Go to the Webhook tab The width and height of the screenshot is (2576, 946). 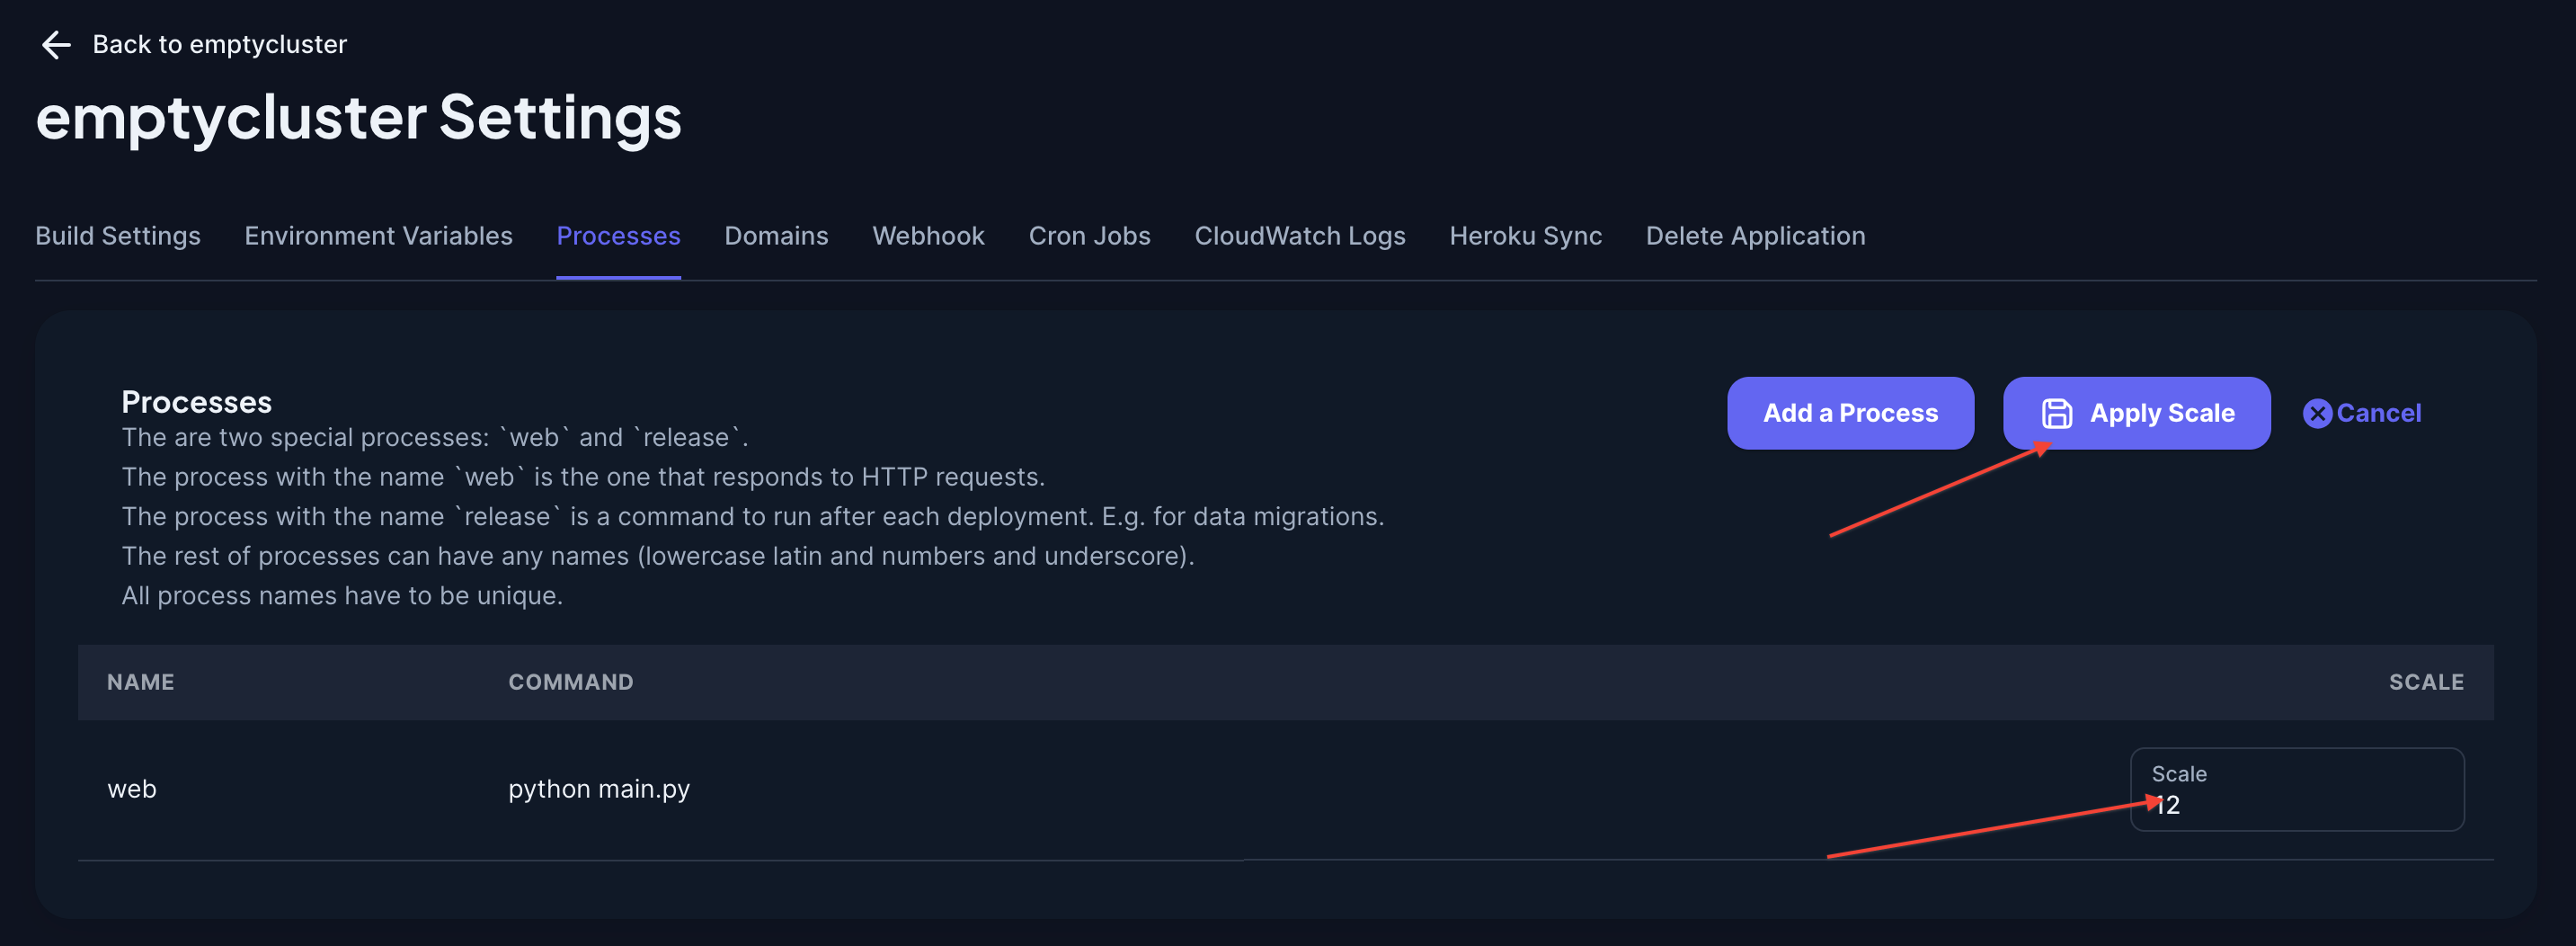point(928,236)
